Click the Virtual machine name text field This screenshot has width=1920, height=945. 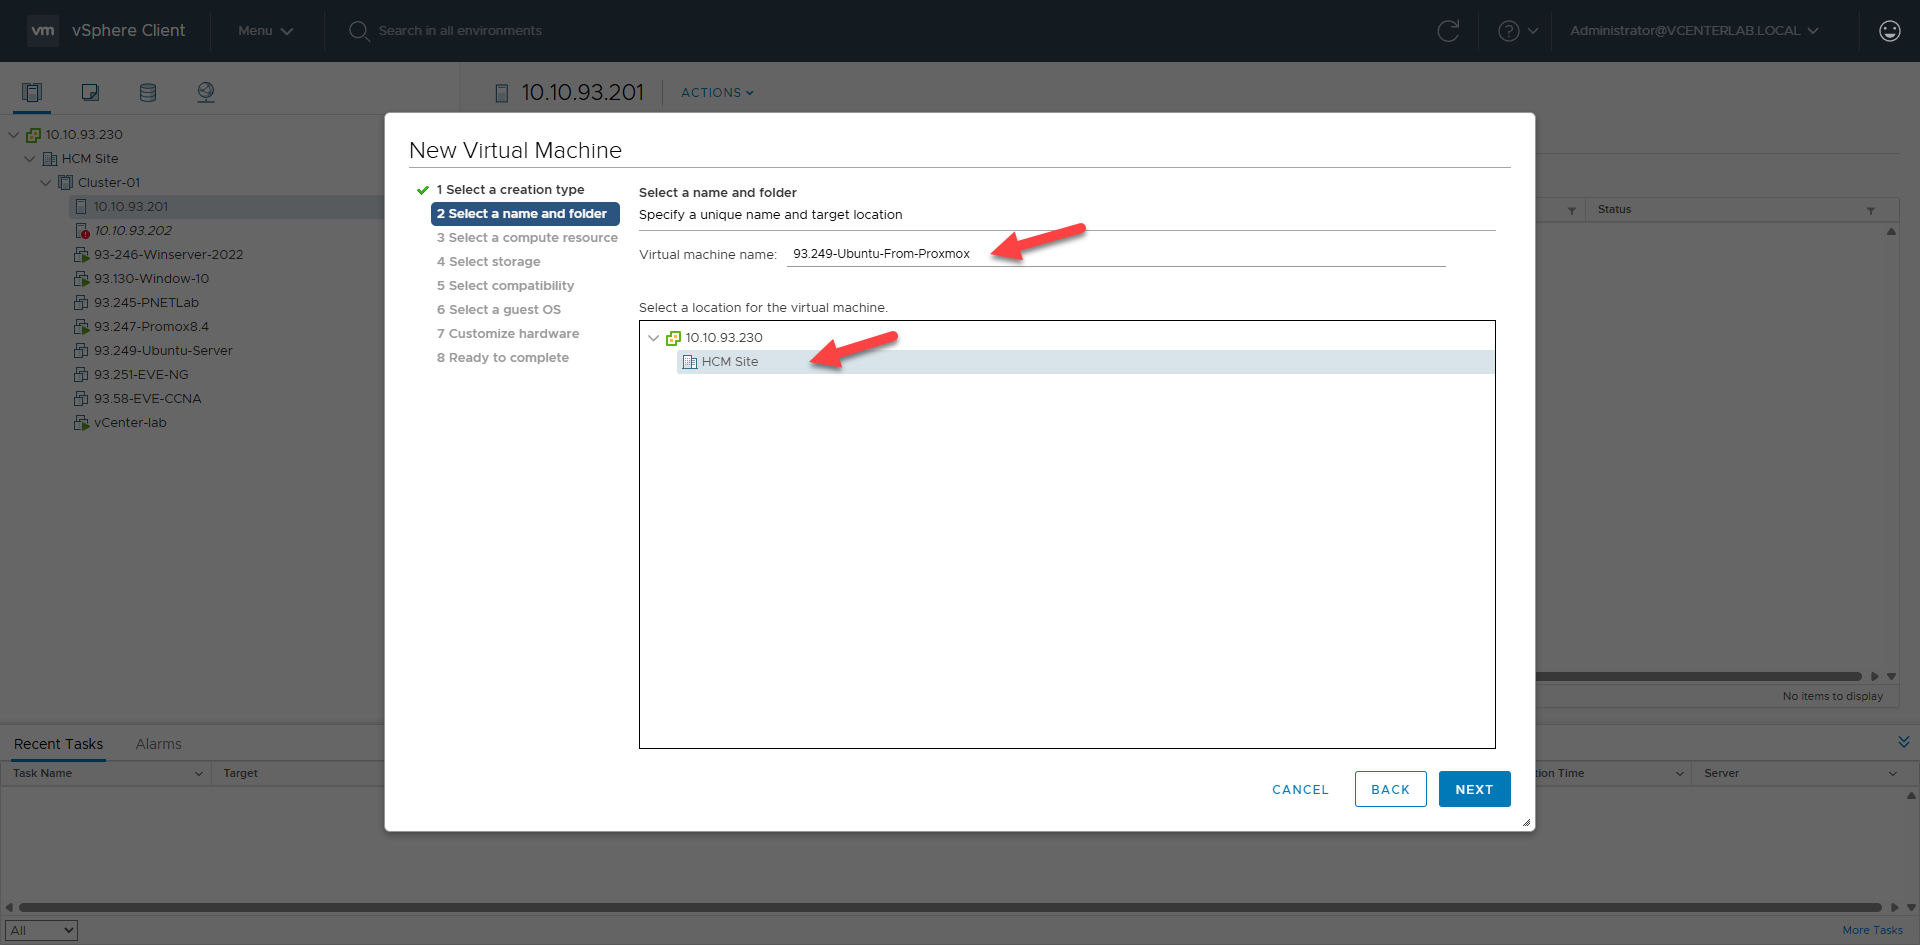[x=1115, y=254]
